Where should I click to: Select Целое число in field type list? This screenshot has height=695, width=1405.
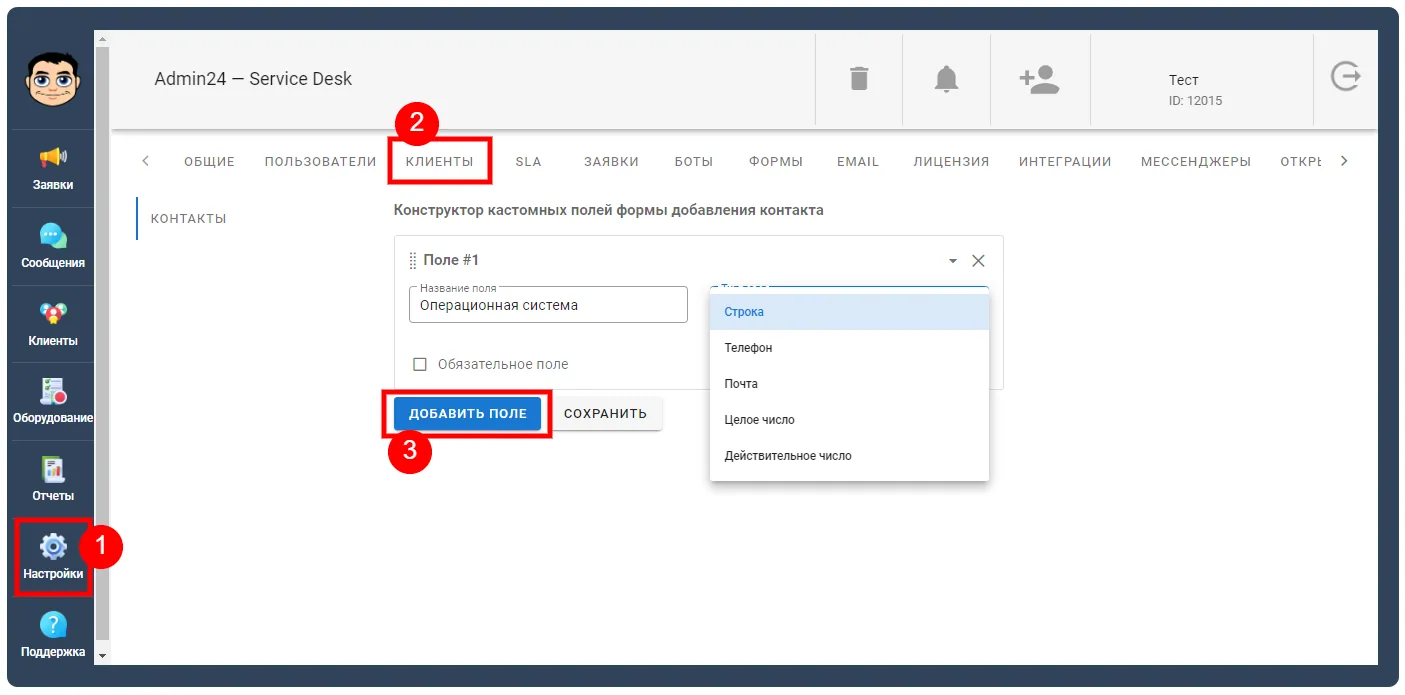point(849,420)
